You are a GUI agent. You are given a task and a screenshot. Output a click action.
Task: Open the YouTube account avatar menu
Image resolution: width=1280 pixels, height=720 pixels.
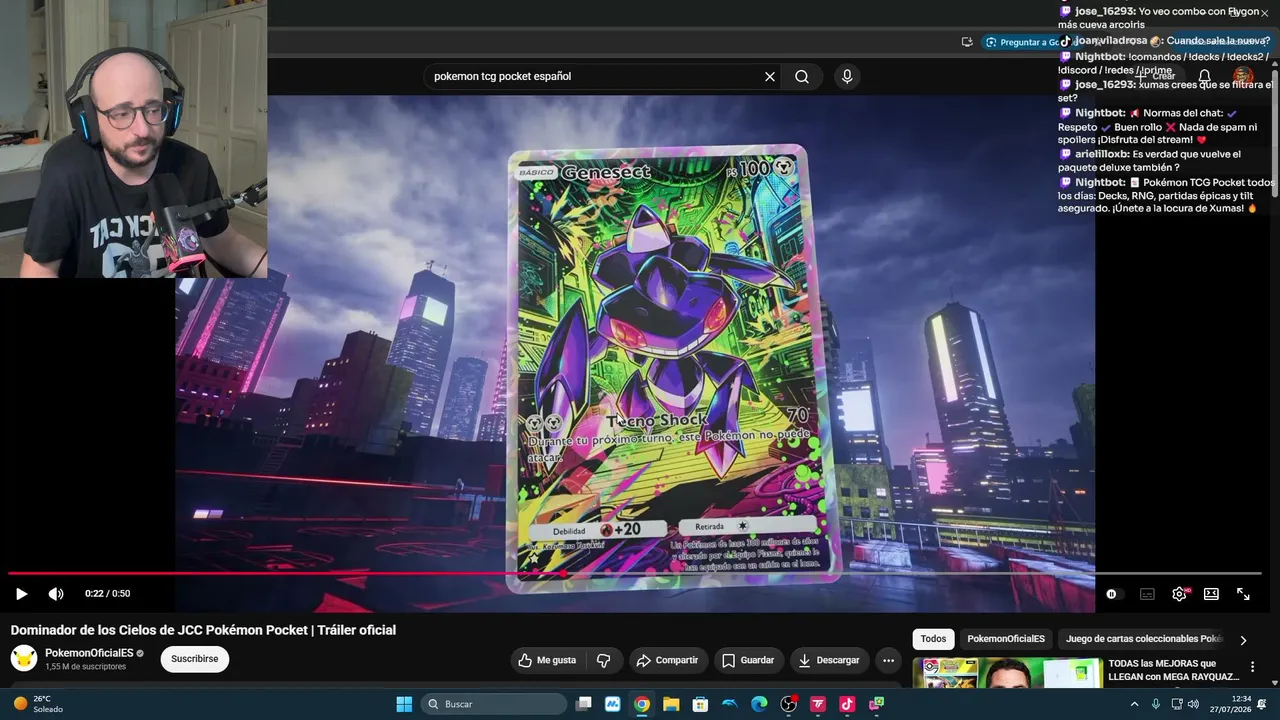1243,76
